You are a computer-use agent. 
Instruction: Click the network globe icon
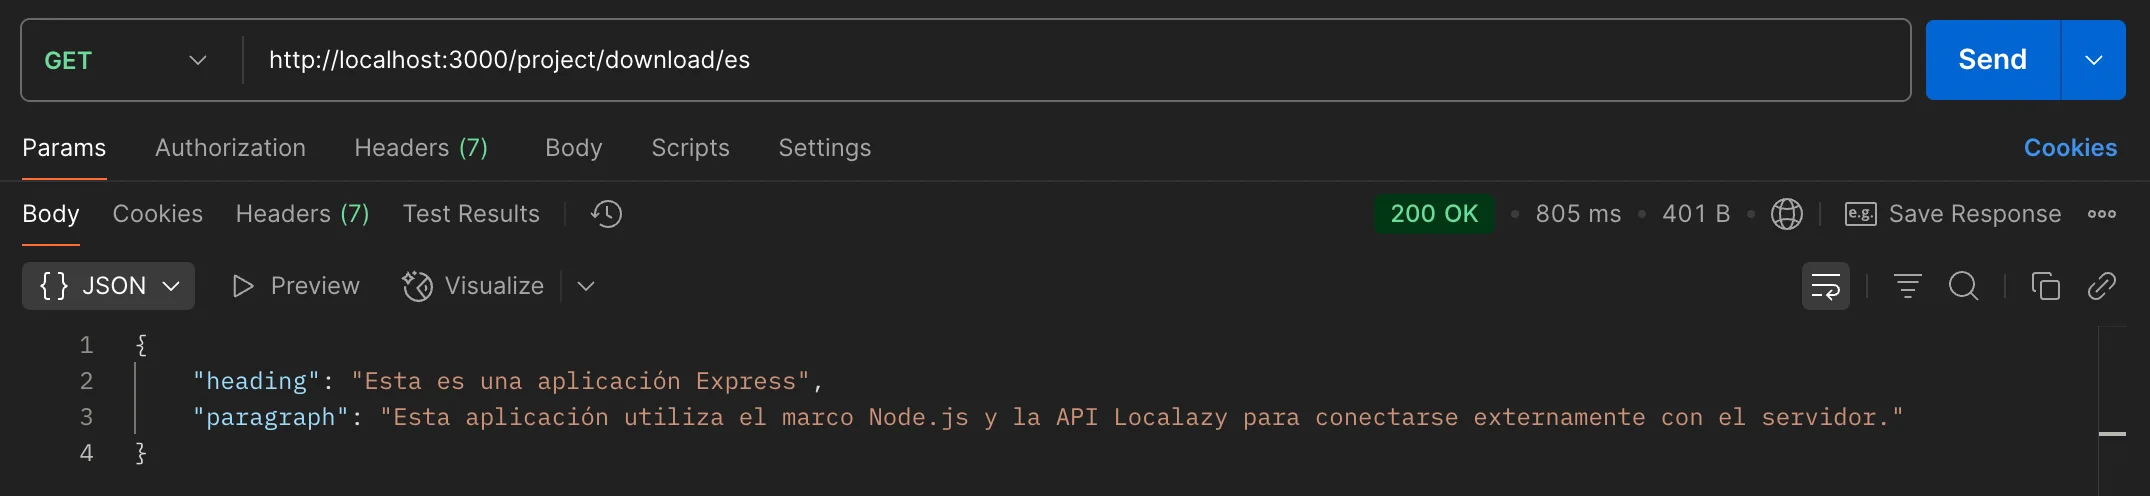coord(1786,214)
